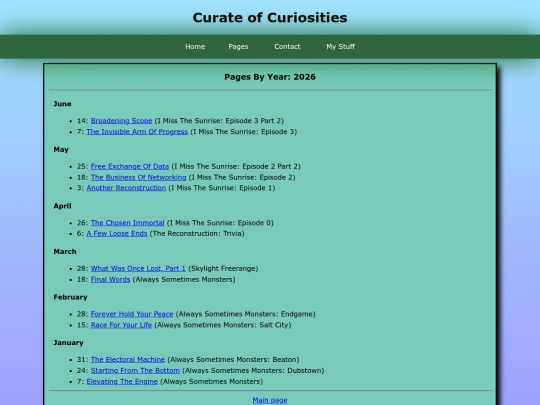Open the Home navigation item
This screenshot has width=540, height=405.
pos(195,46)
